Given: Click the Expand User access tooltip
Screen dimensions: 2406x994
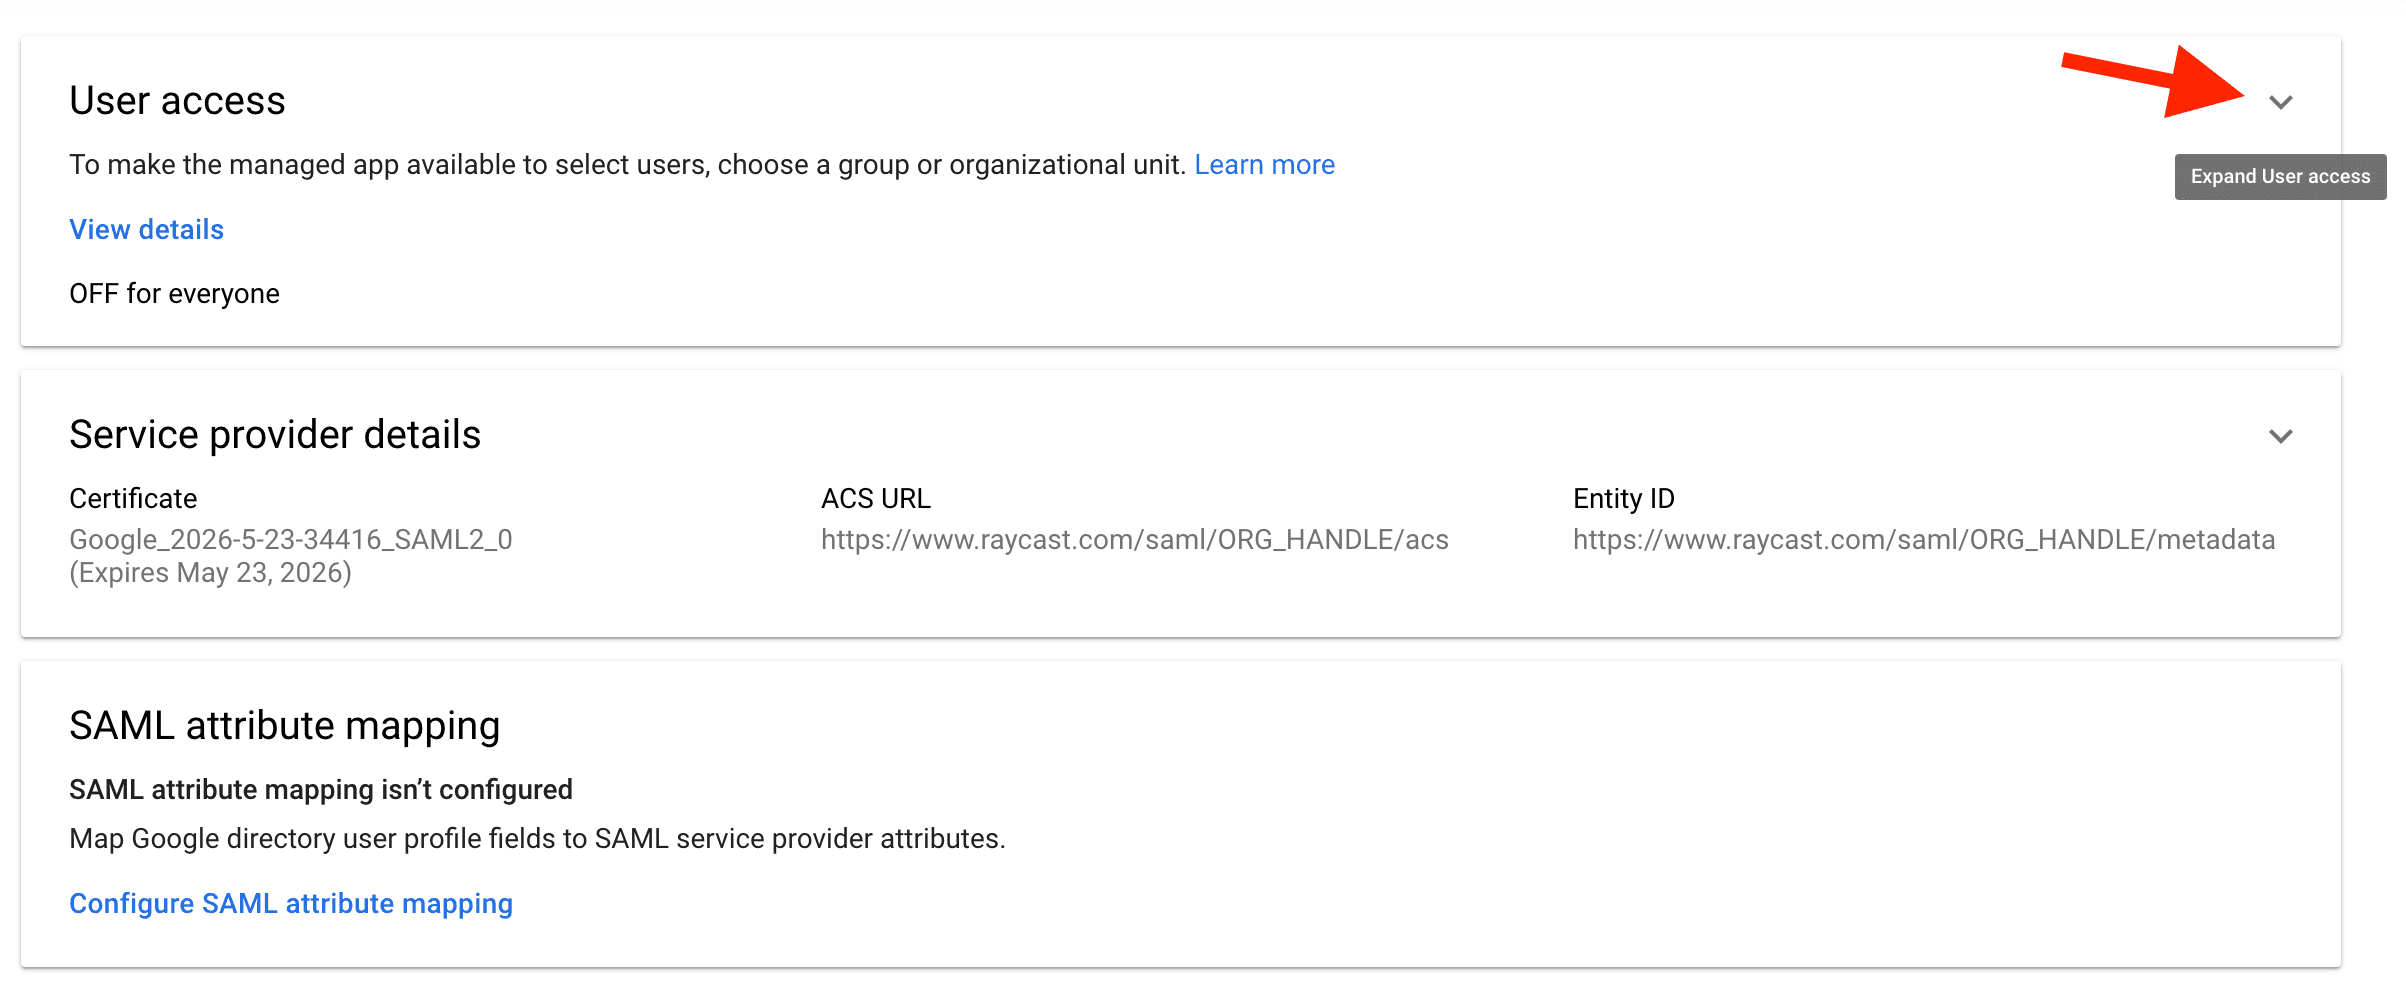Looking at the screenshot, I should (x=2280, y=176).
